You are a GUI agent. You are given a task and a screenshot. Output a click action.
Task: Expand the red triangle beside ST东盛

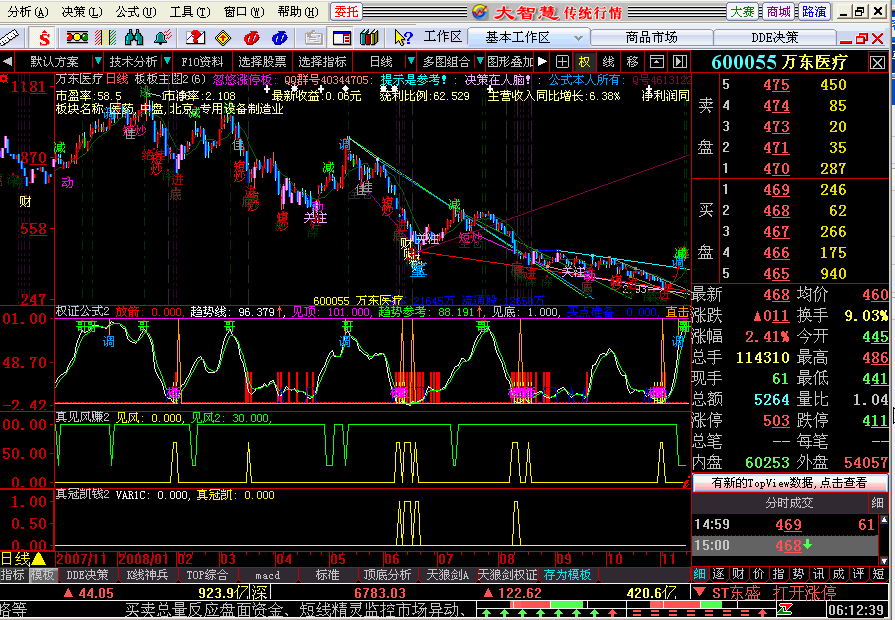tap(701, 592)
